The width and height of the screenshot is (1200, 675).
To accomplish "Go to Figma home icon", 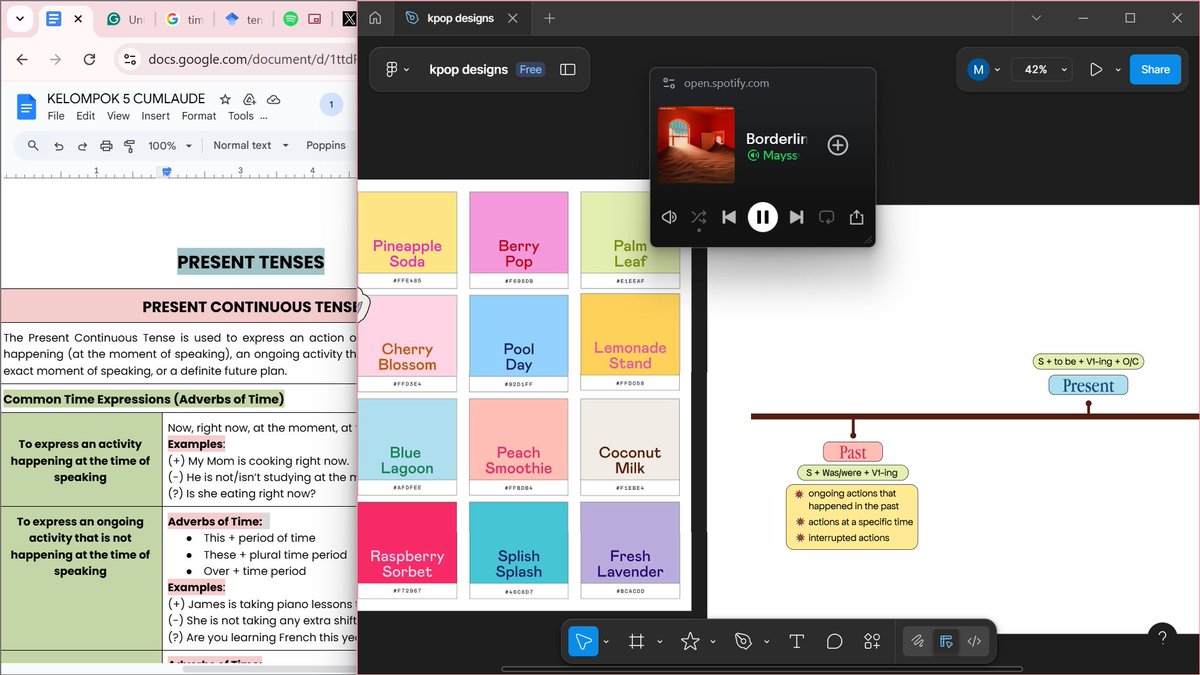I will point(375,18).
